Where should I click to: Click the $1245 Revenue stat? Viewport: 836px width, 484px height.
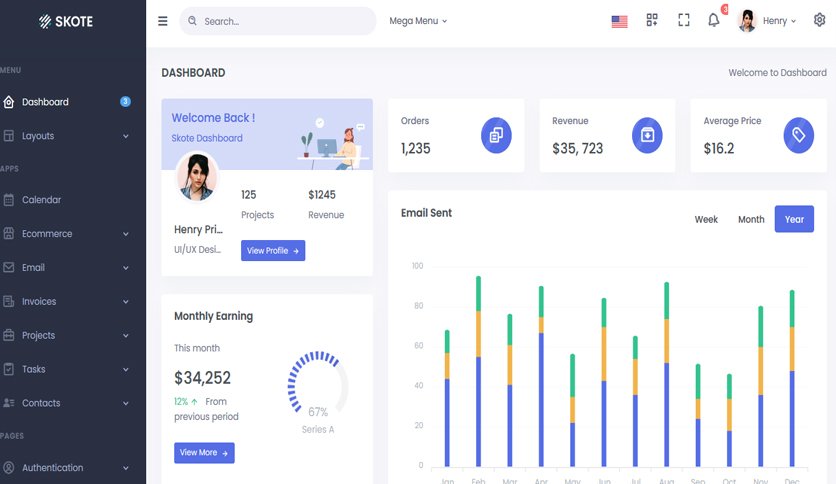click(326, 204)
